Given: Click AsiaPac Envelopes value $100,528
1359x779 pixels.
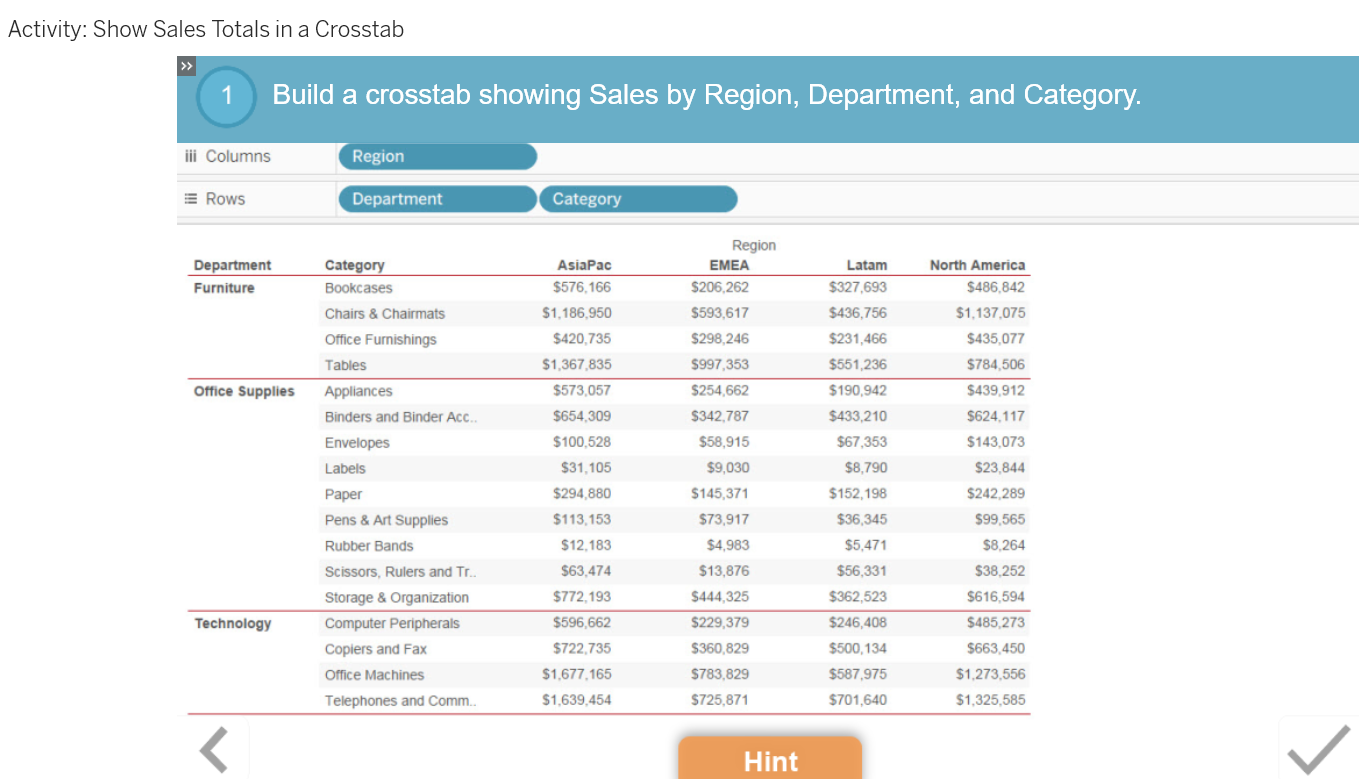Looking at the screenshot, I should point(582,443).
